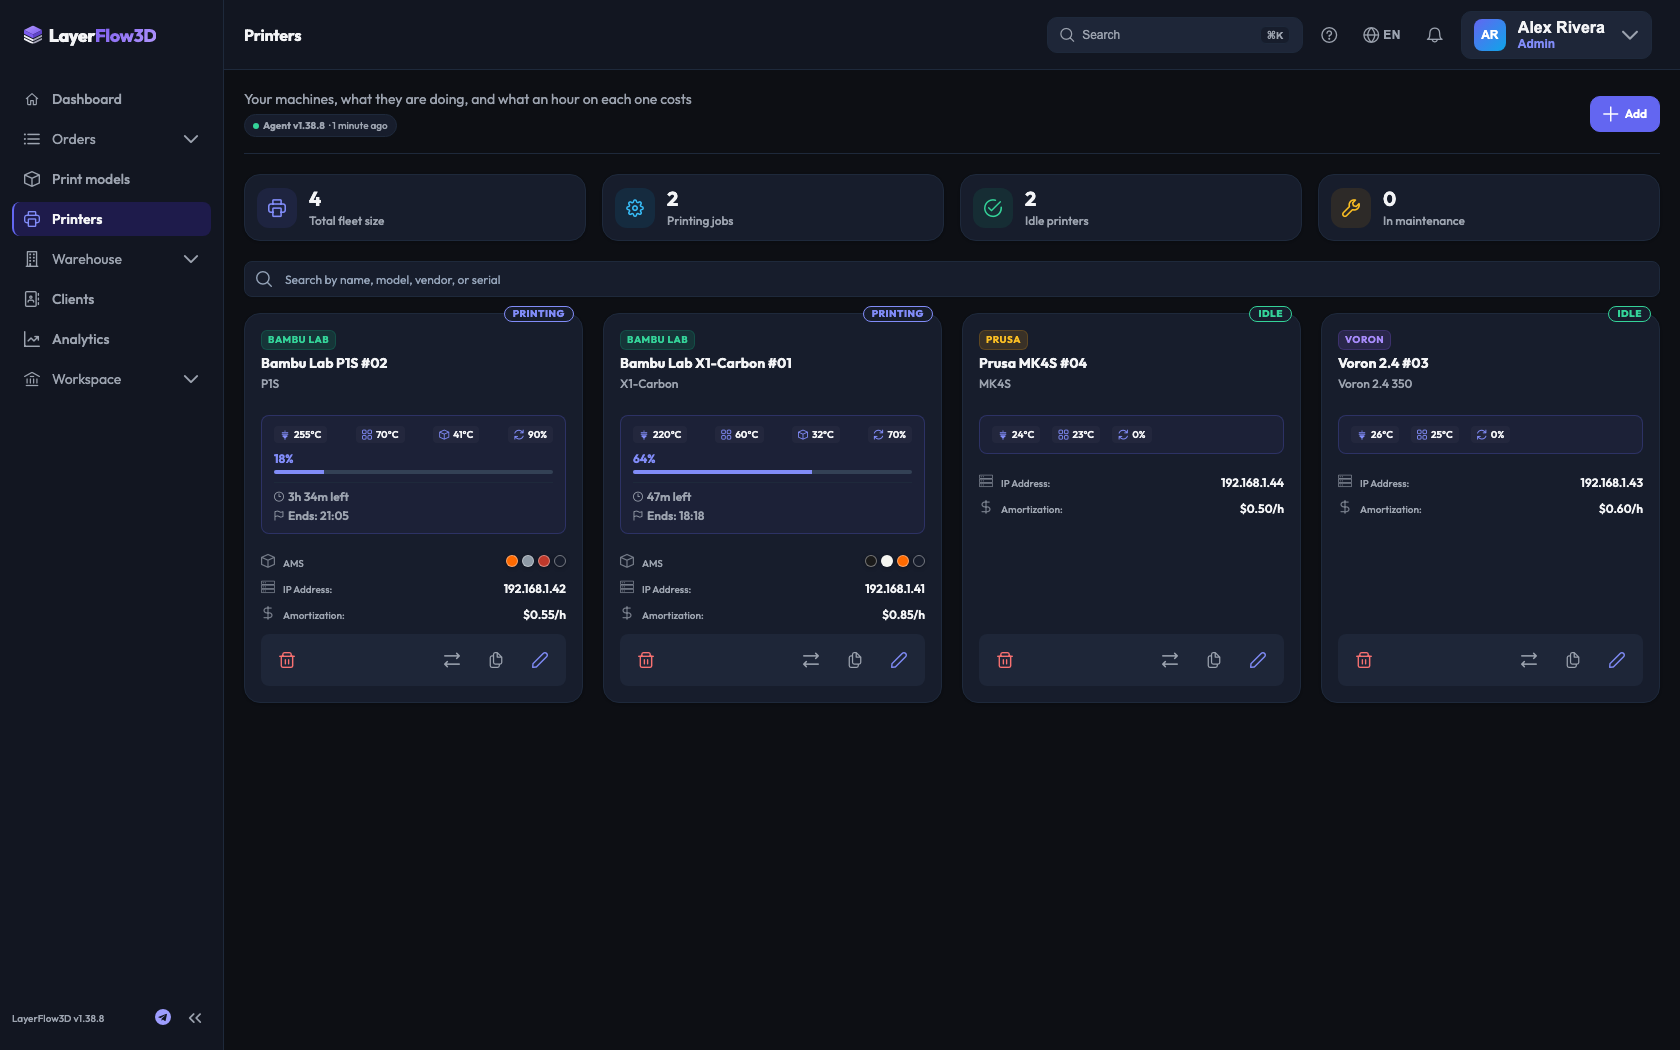Edit the Bambu Lab X1-Carbon #01 printer
1680x1050 pixels.
click(899, 660)
